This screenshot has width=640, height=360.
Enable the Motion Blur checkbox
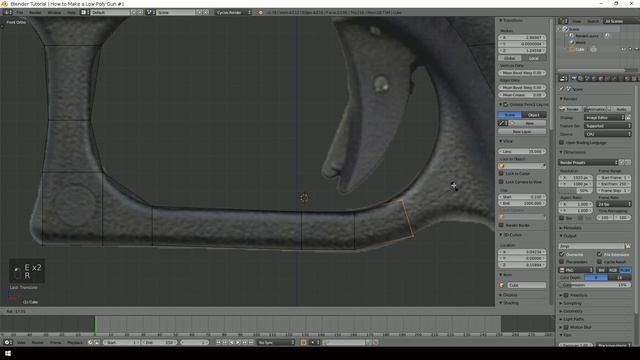pyautogui.click(x=566, y=327)
